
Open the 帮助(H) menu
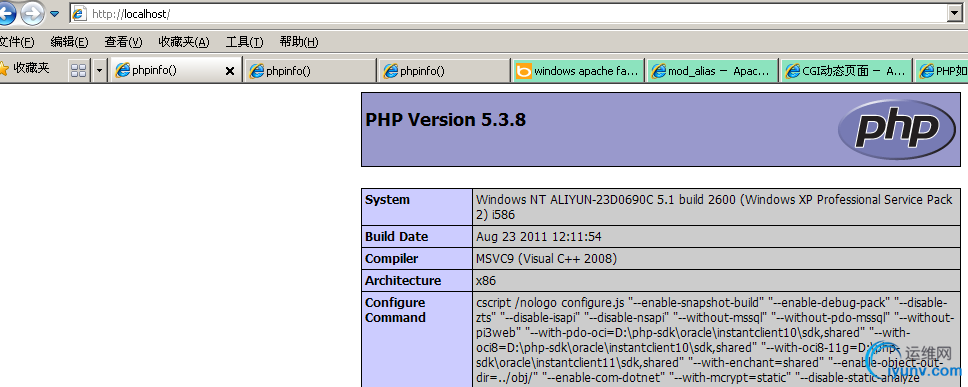point(299,42)
